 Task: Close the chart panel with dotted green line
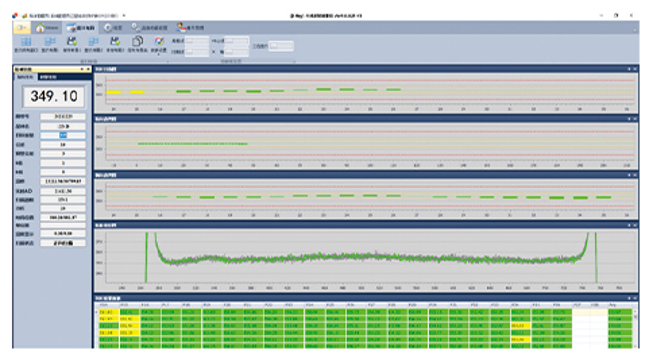point(635,119)
